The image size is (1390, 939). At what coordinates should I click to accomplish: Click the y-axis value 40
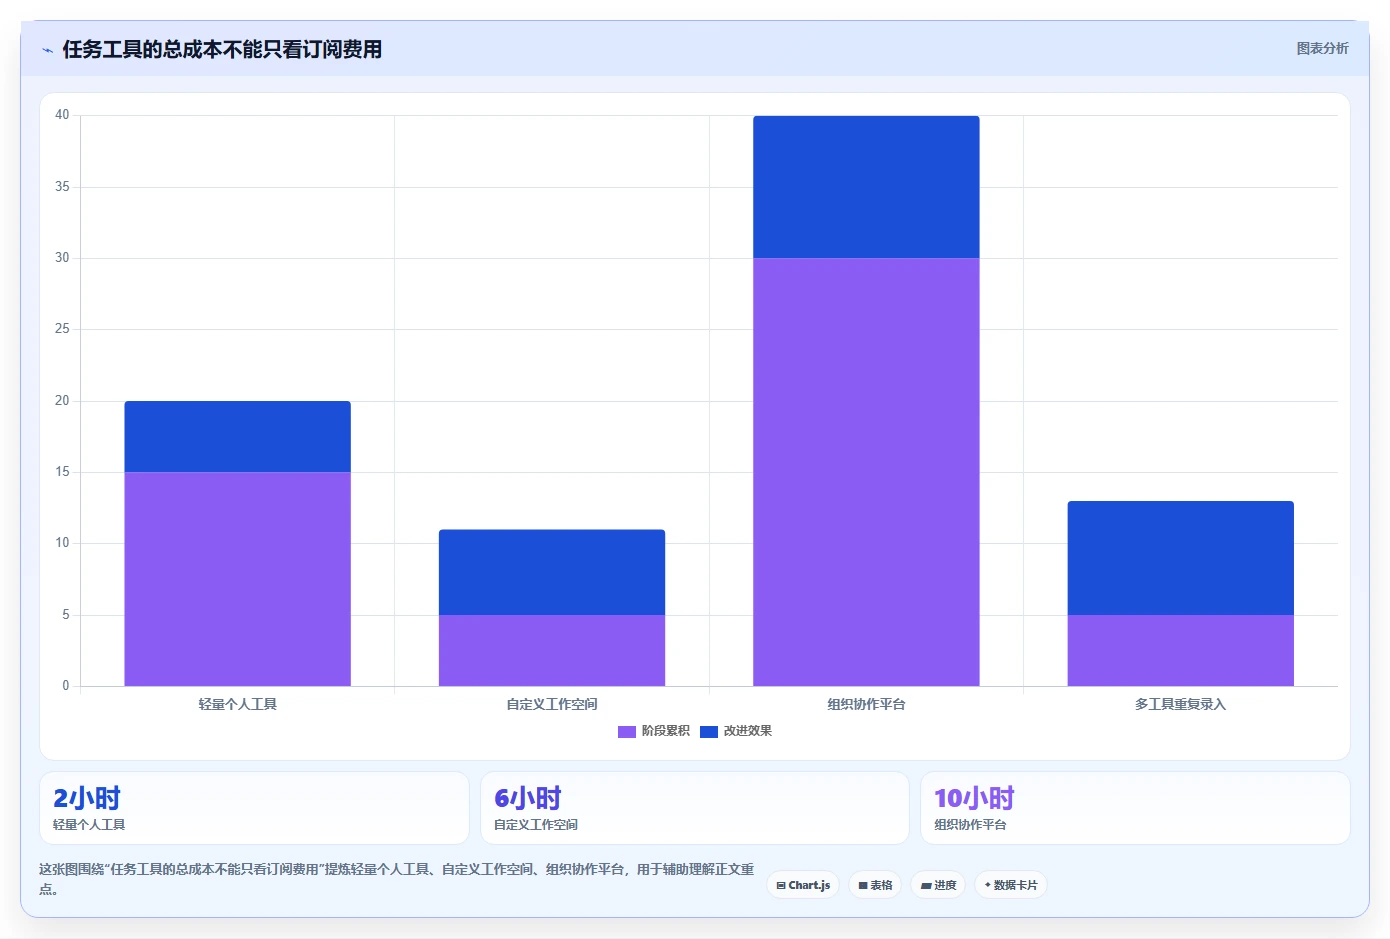click(x=62, y=115)
